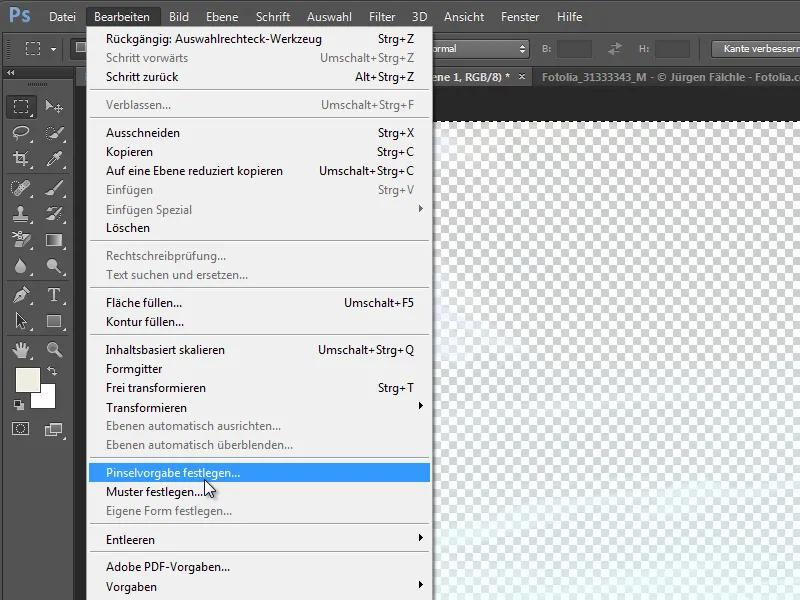Choose Fläche füllen menu entry
The height and width of the screenshot is (600, 800).
[x=260, y=303]
